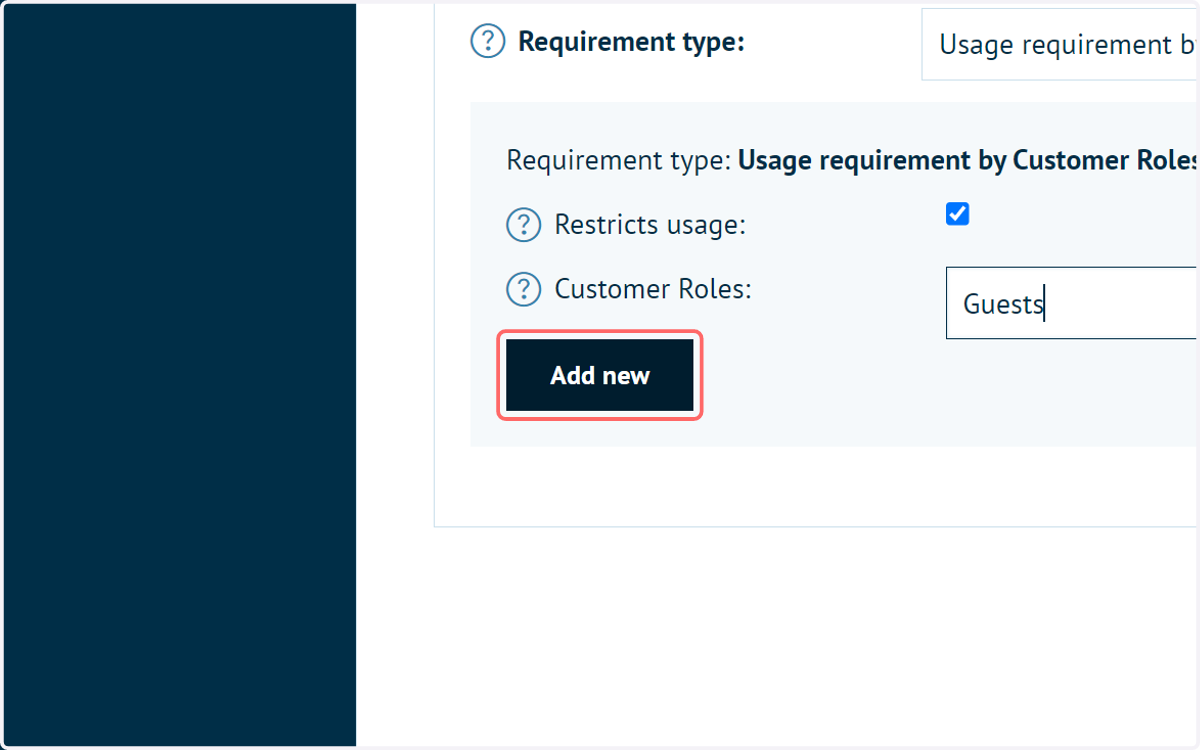This screenshot has width=1200, height=750.
Task: Click the "Customer Roles:" label text
Action: 653,289
